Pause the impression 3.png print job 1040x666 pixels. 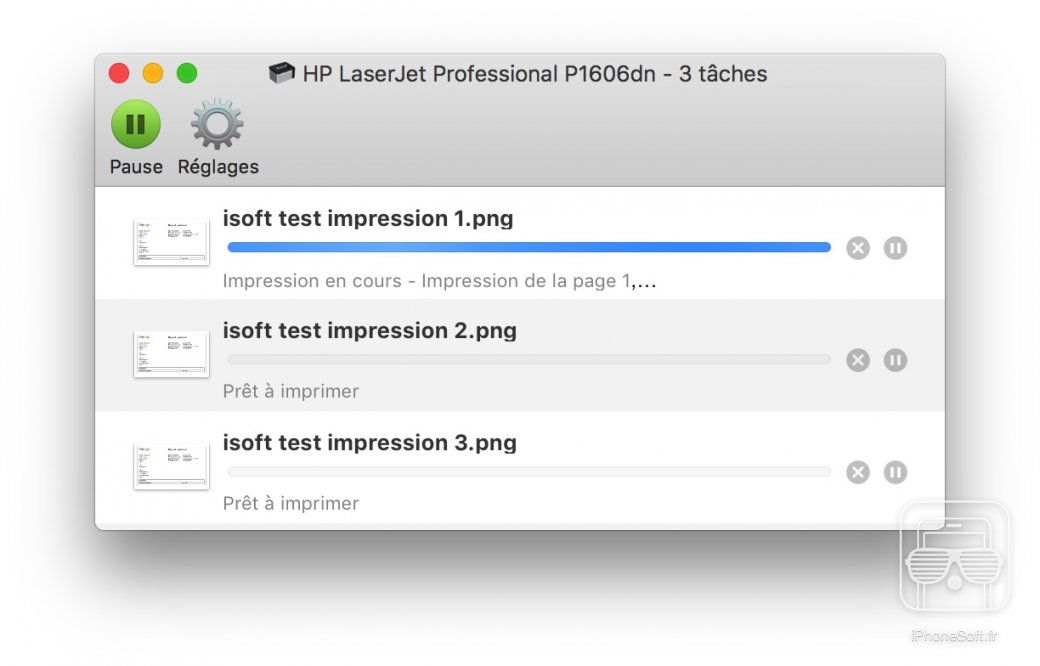click(895, 472)
